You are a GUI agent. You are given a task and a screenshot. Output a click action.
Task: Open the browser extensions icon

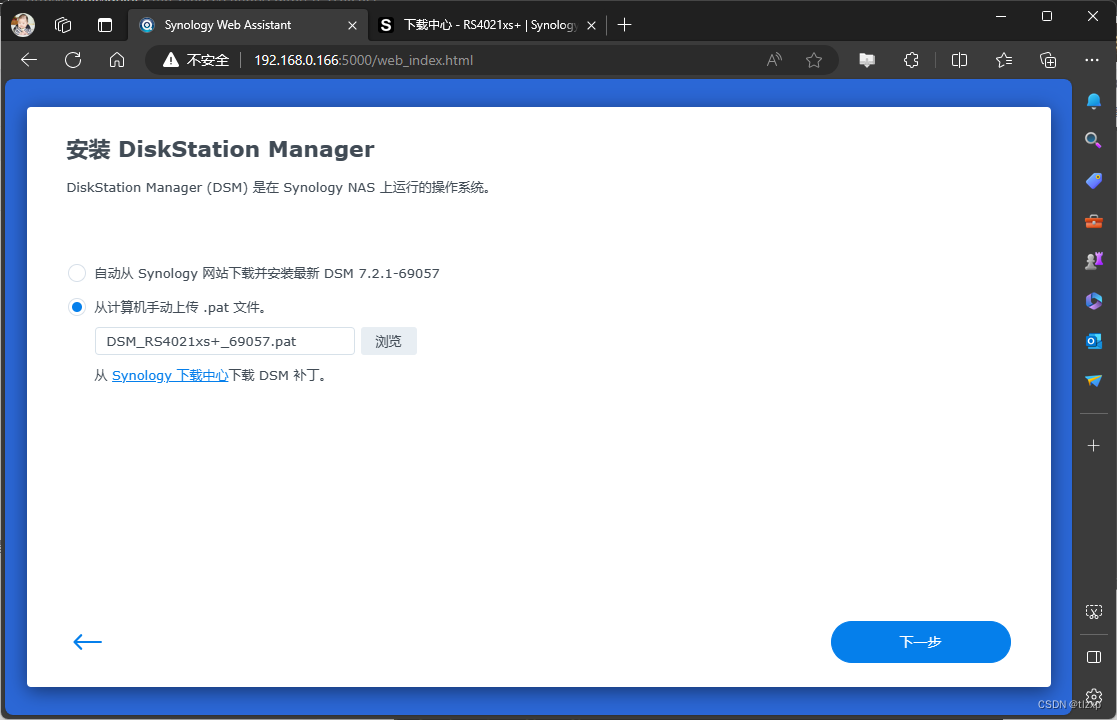pyautogui.click(x=911, y=60)
